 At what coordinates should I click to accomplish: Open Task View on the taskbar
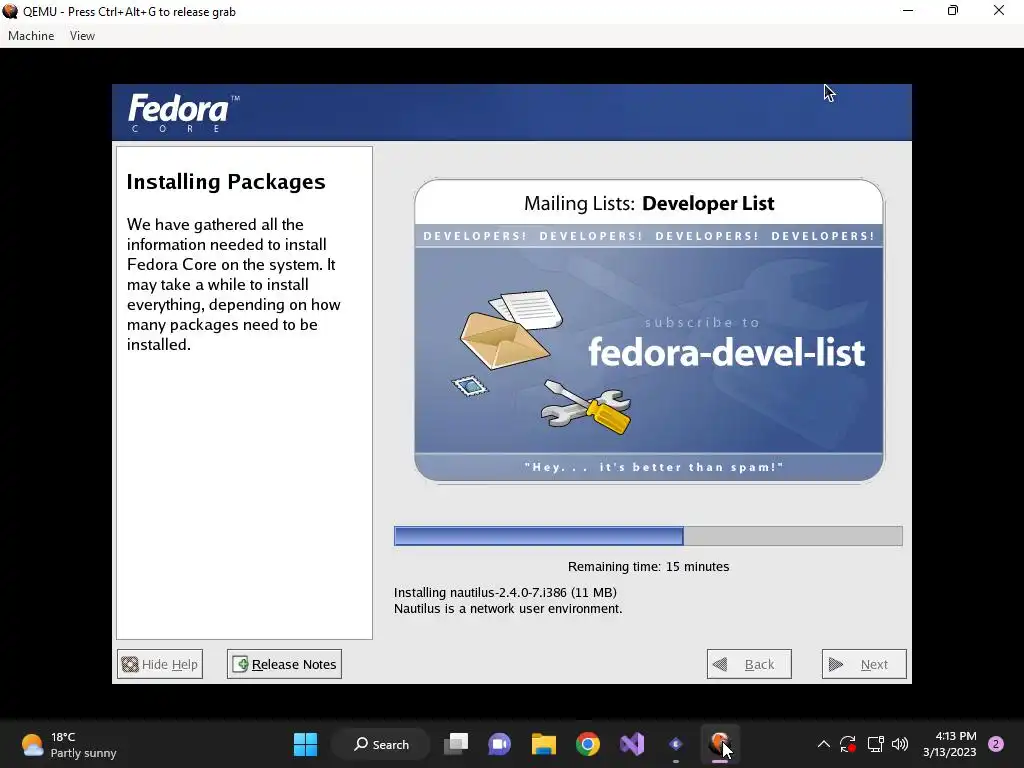click(x=456, y=744)
